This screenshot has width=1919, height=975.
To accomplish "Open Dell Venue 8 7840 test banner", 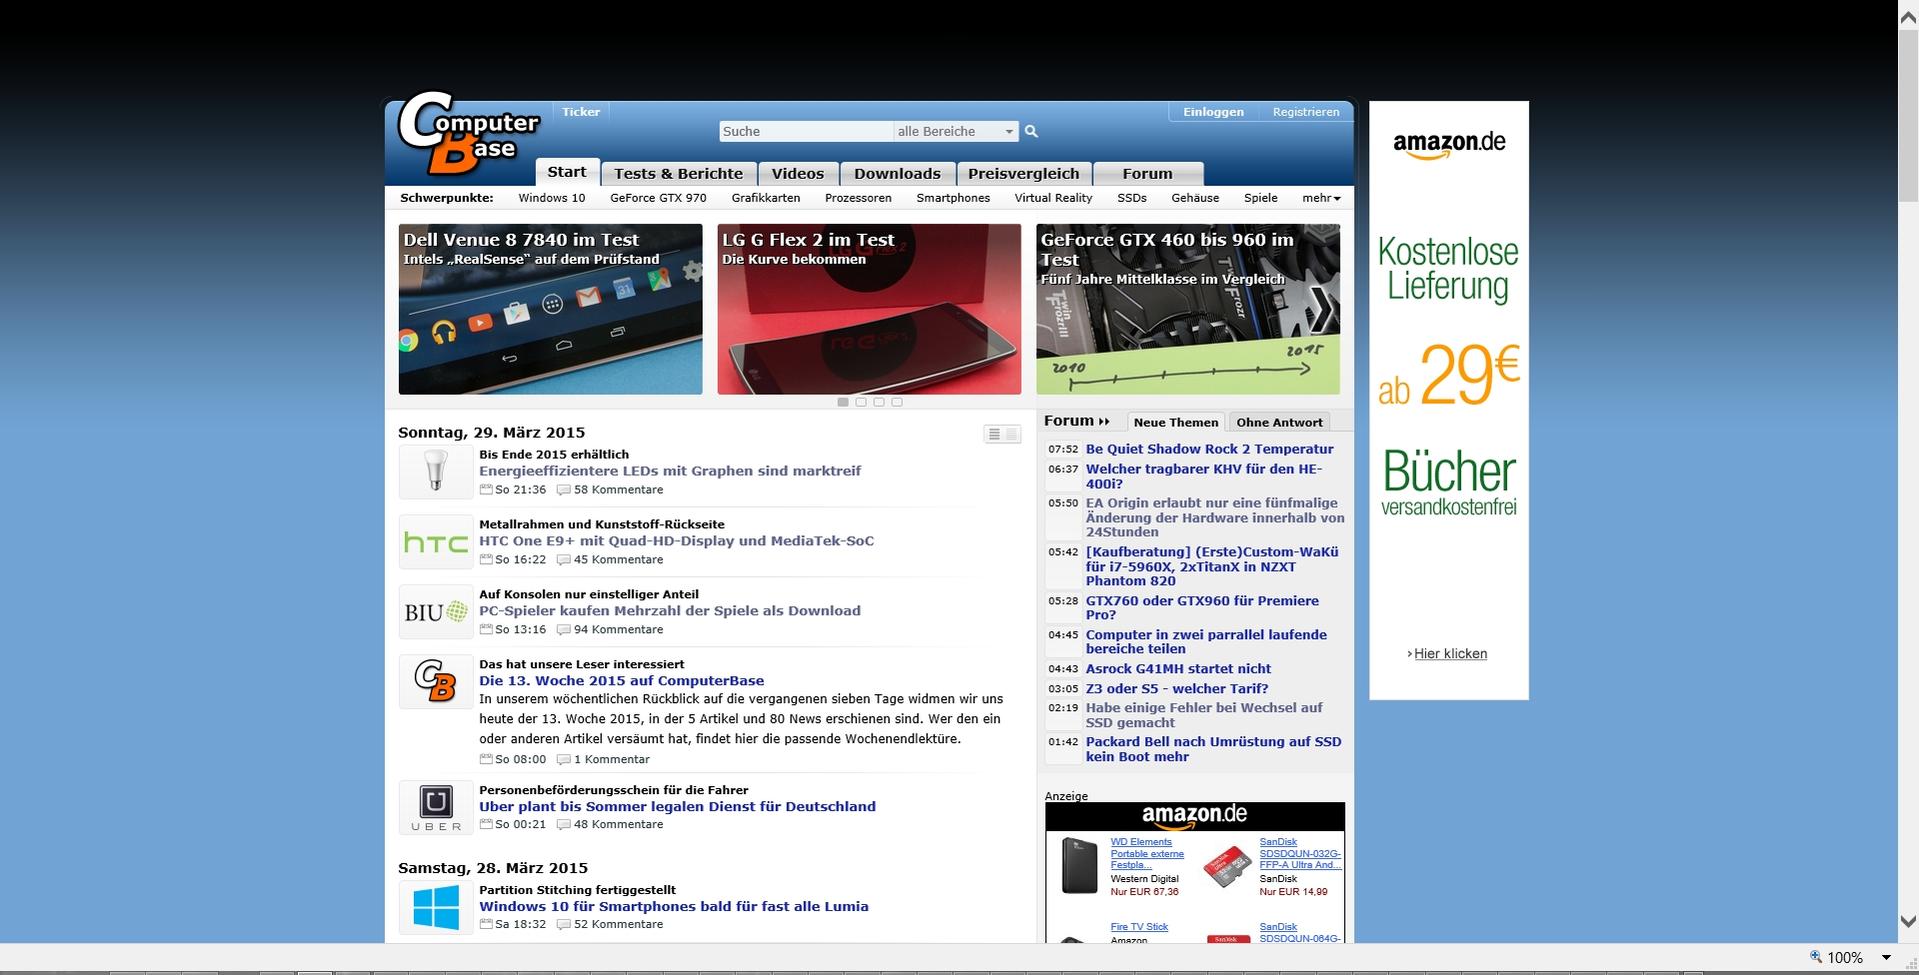I will (550, 309).
